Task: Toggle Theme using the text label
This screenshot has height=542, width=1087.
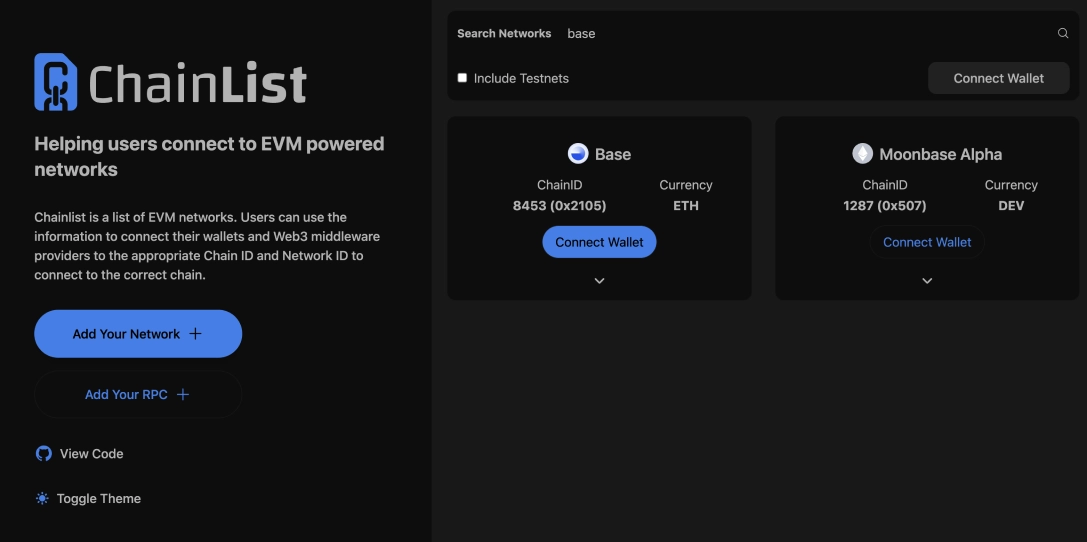Action: [x=99, y=499]
